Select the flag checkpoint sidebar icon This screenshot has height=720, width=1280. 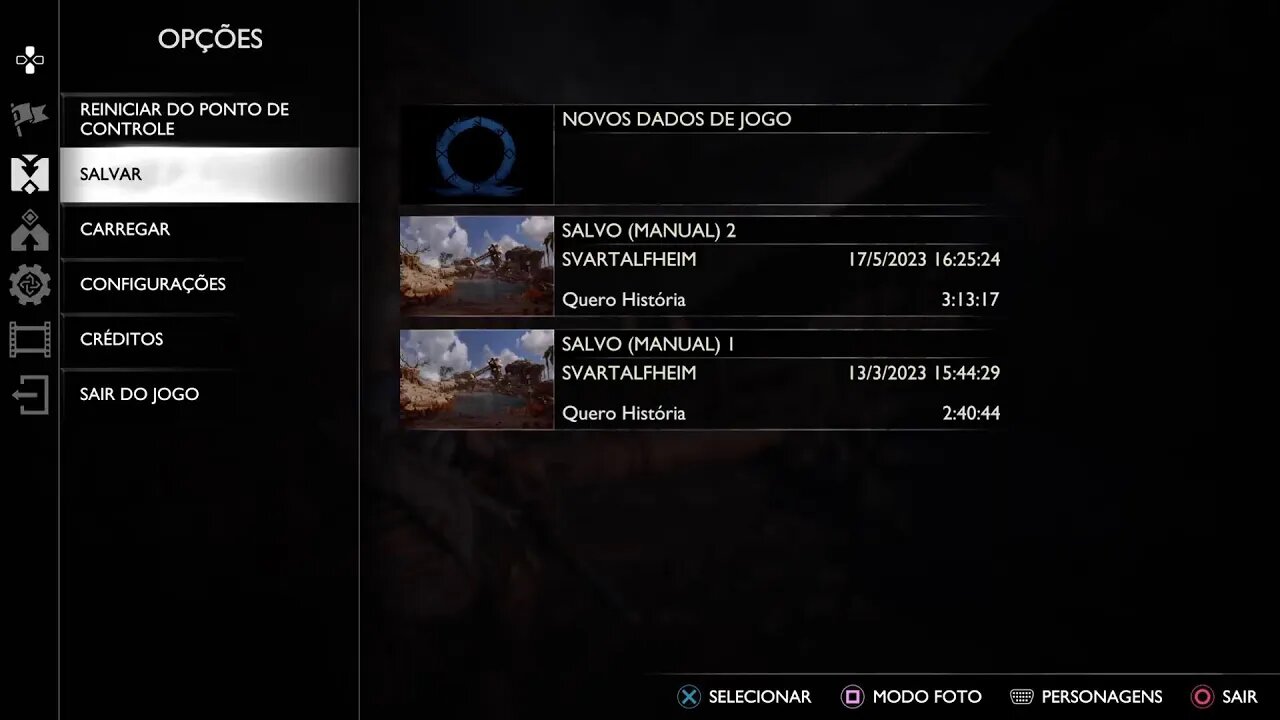coord(30,118)
